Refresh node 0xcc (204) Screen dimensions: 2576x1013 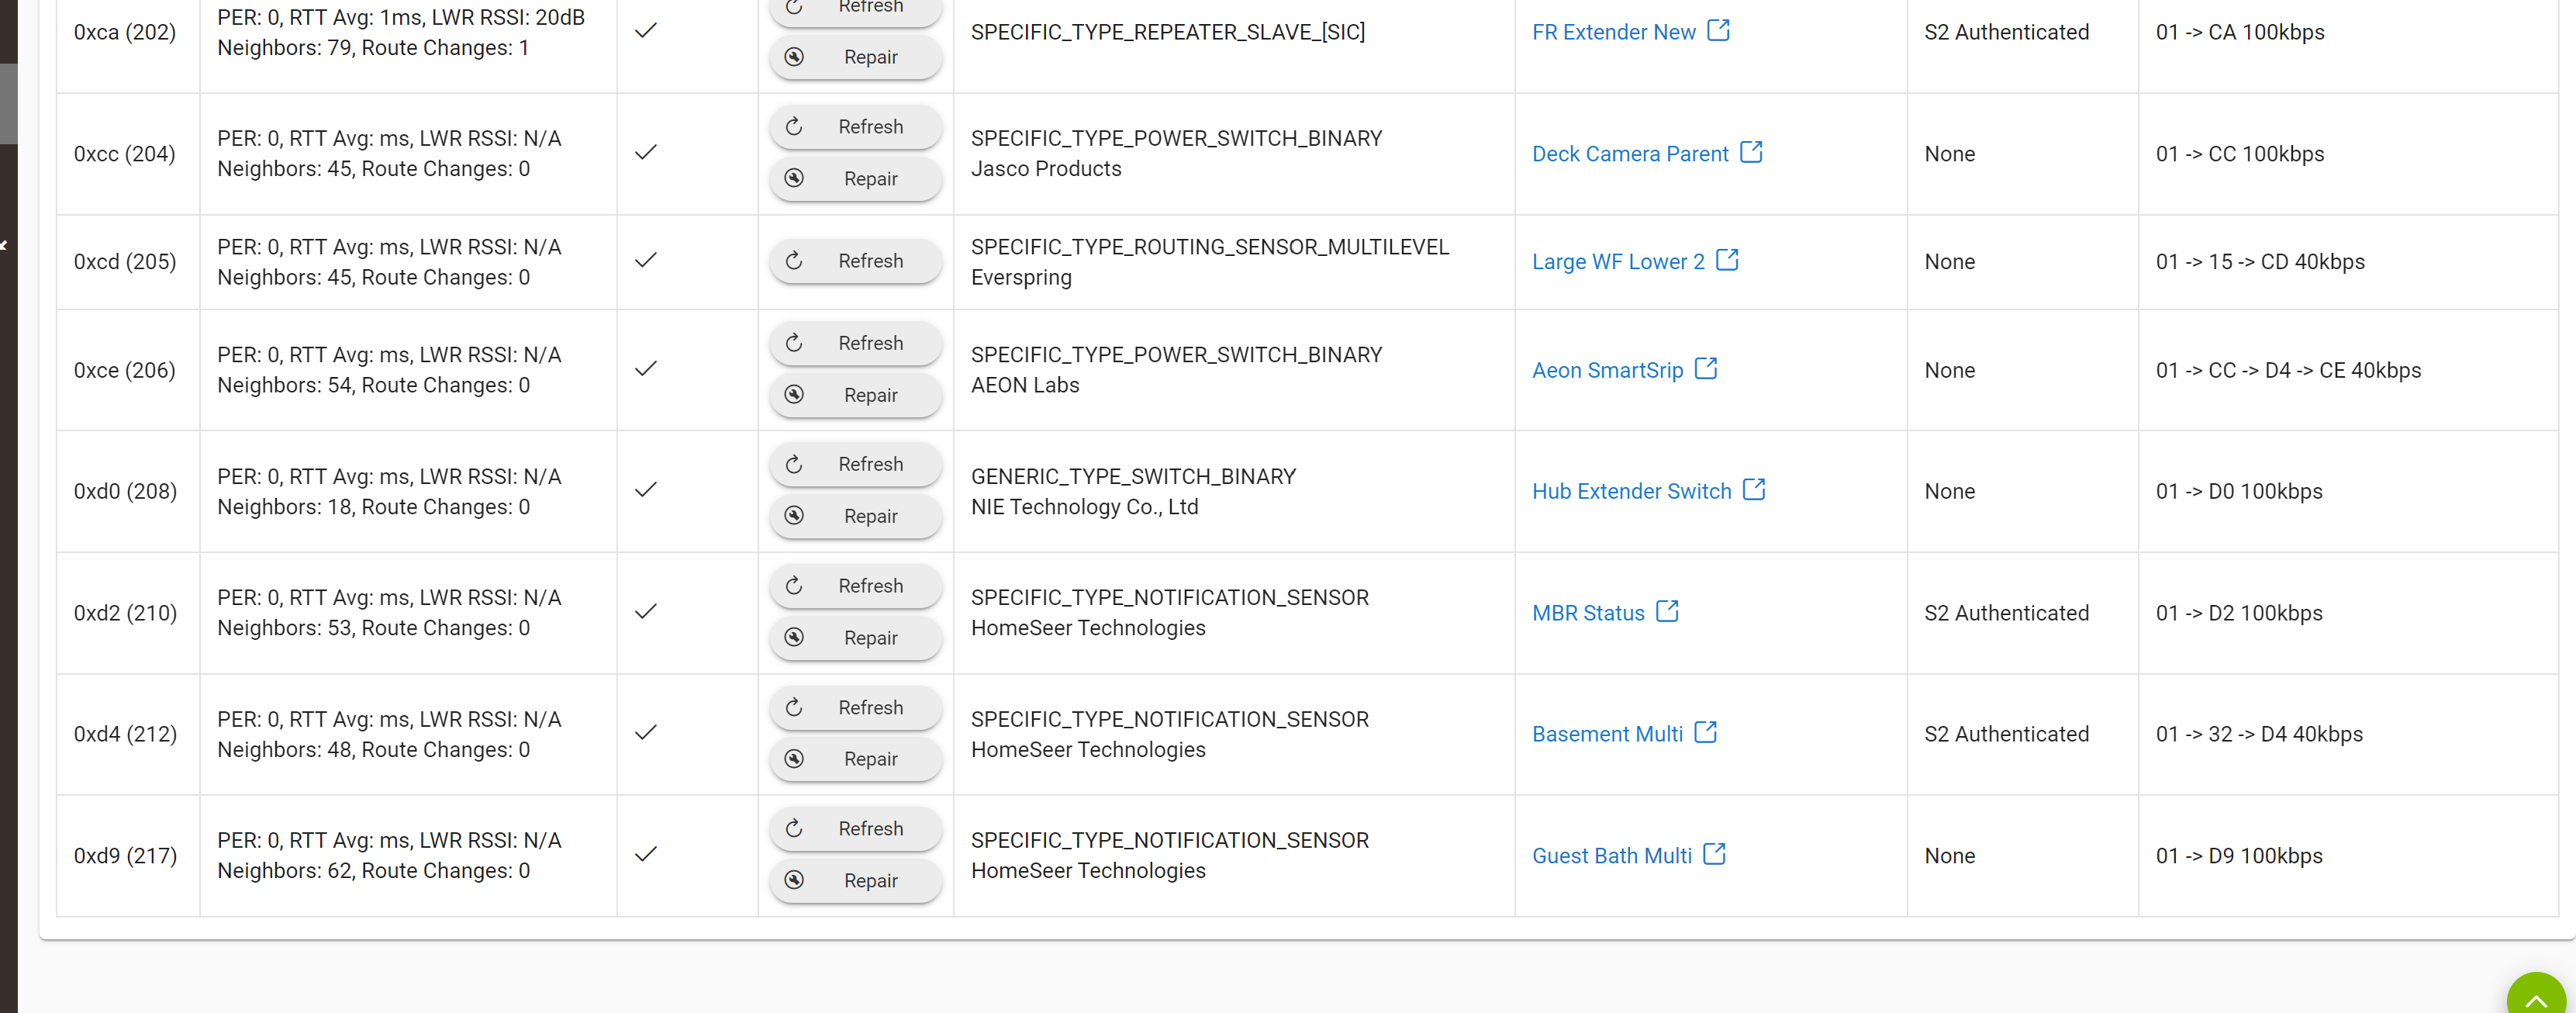tap(856, 126)
